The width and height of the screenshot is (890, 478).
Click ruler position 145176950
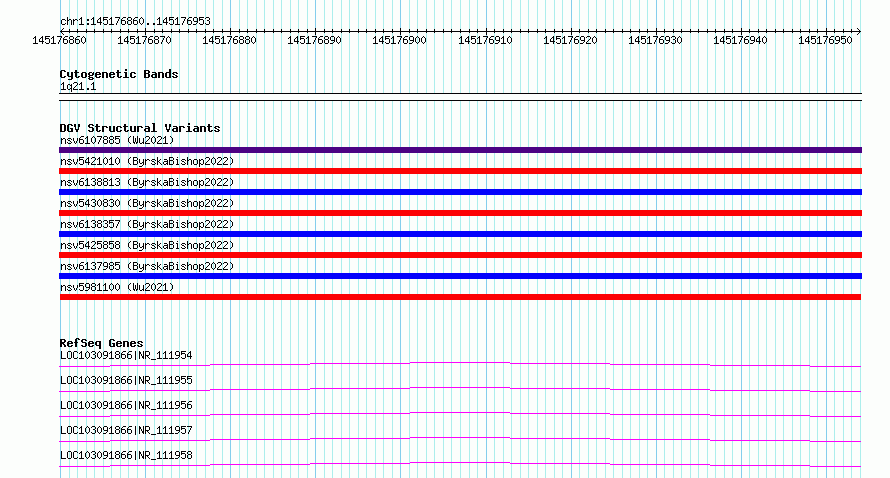(x=825, y=40)
